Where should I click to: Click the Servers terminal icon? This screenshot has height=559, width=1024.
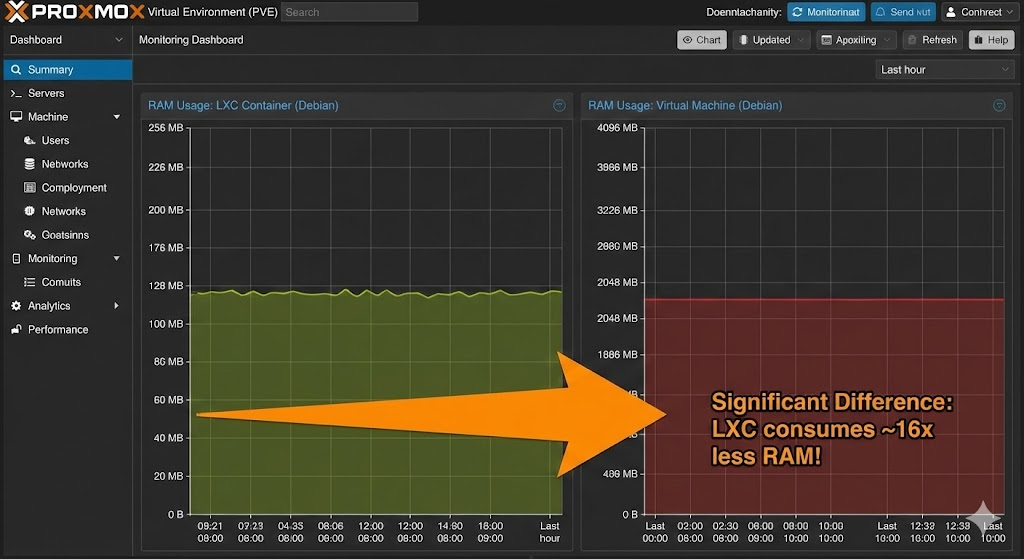16,93
